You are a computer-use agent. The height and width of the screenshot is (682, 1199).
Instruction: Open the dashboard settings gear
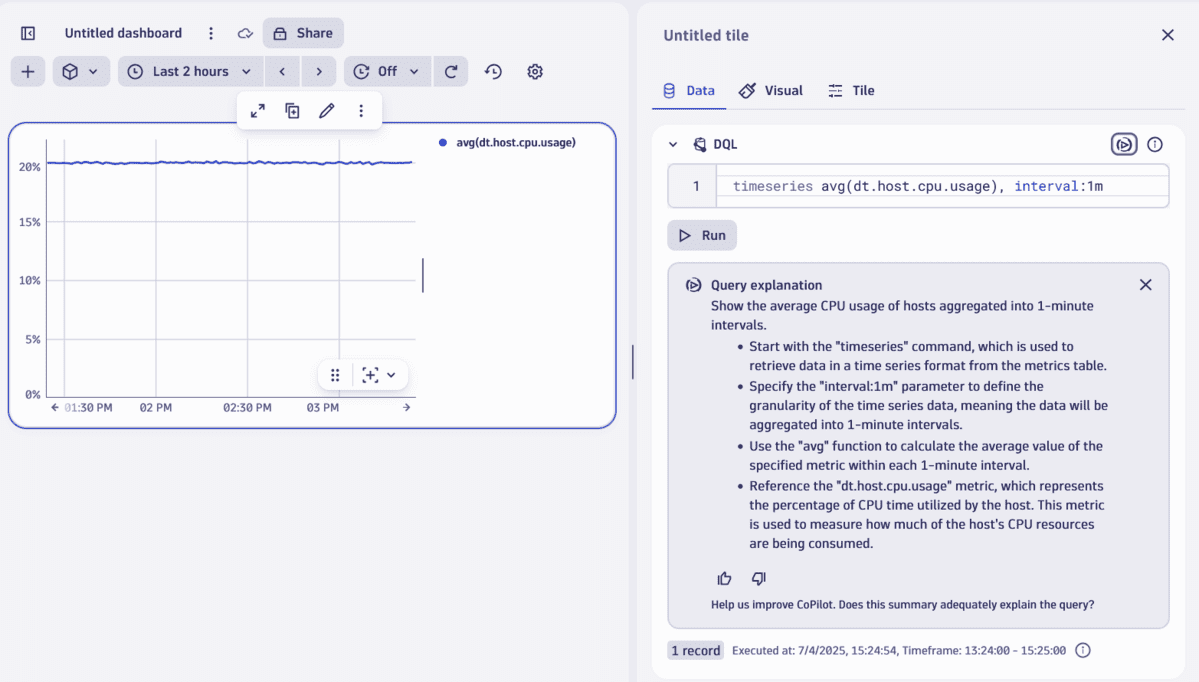[535, 71]
